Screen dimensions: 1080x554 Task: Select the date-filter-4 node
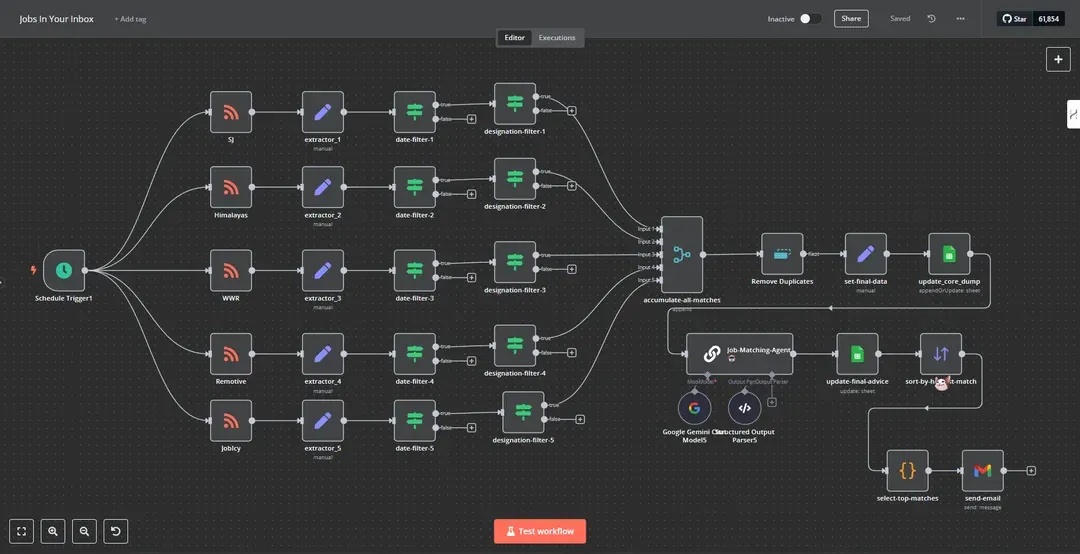point(414,353)
